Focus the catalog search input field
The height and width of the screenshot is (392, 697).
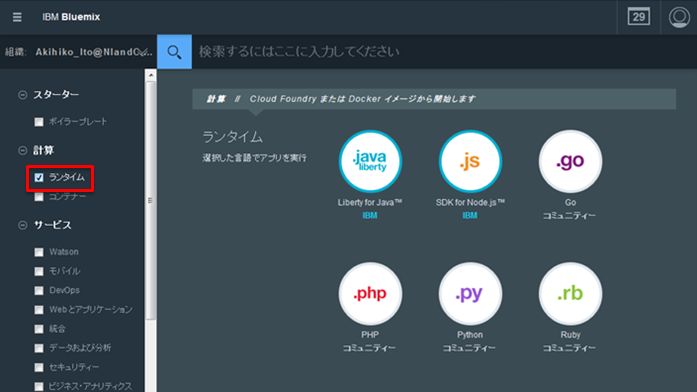tap(445, 52)
